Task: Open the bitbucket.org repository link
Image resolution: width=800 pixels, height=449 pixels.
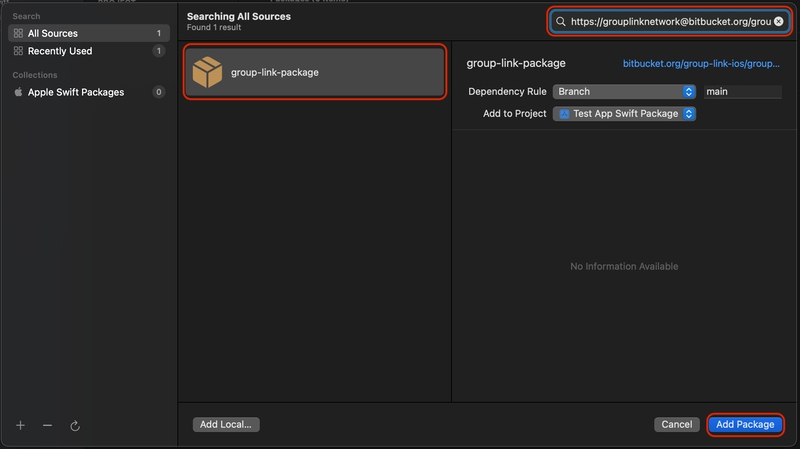Action: 701,63
